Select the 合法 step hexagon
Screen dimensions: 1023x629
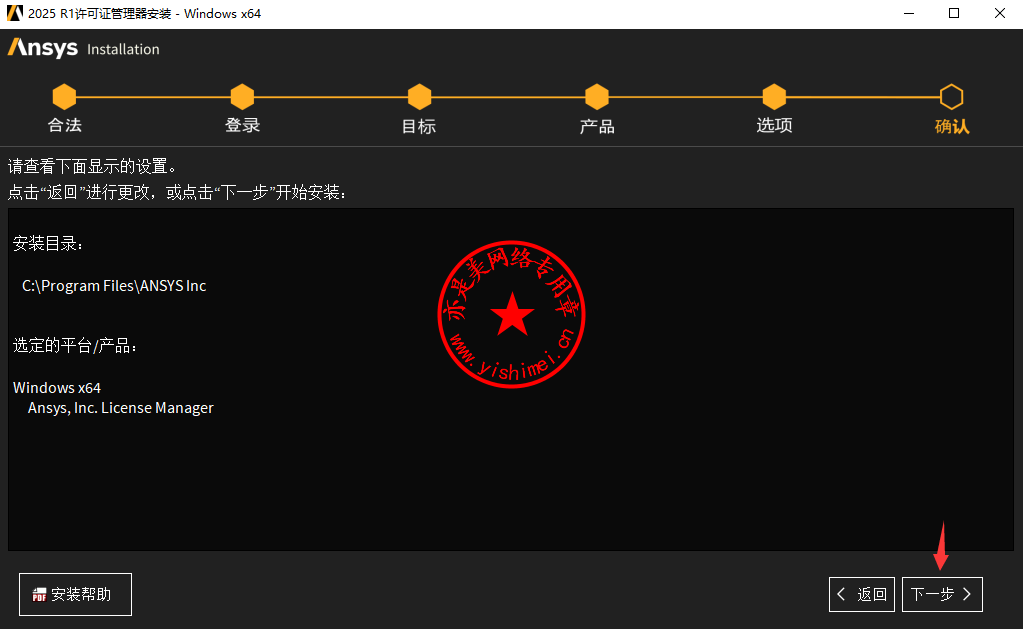tap(65, 97)
